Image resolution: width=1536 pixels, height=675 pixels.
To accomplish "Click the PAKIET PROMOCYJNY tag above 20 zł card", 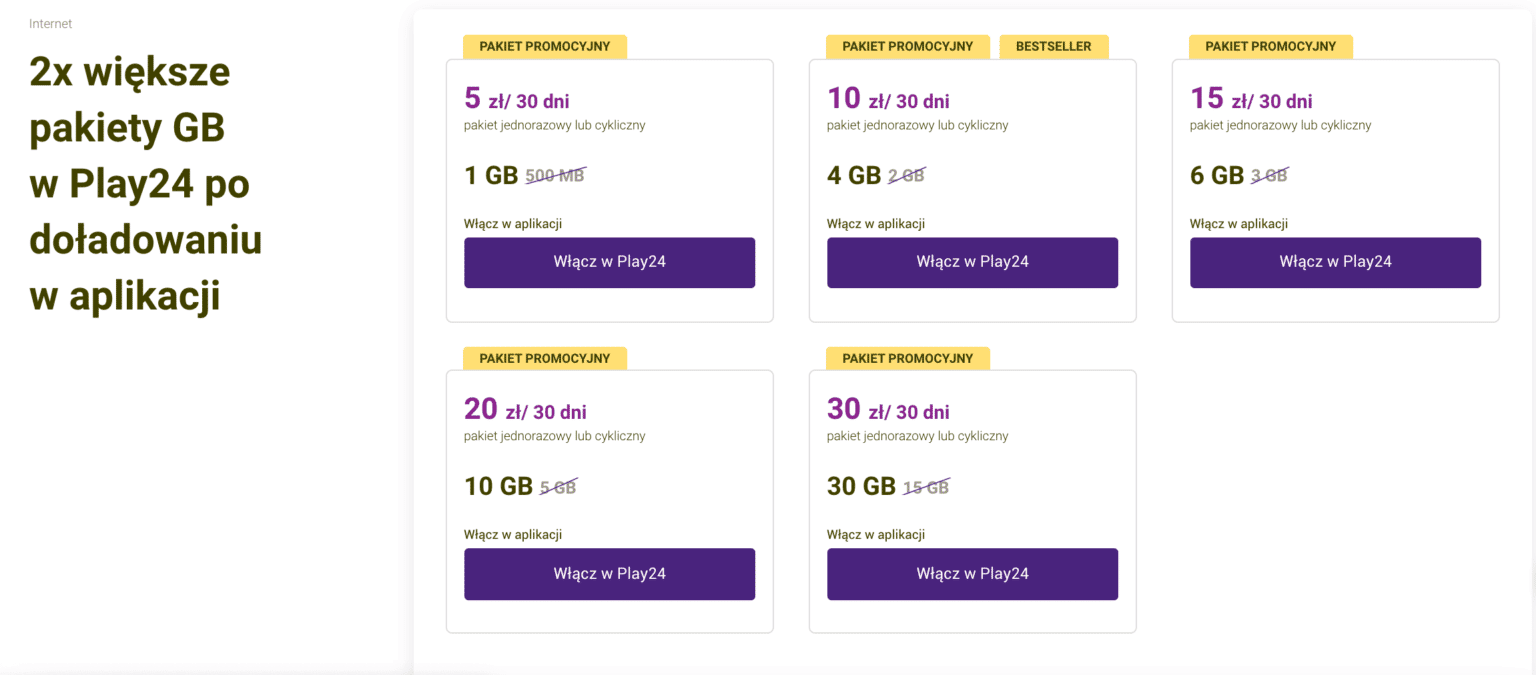I will [x=545, y=358].
